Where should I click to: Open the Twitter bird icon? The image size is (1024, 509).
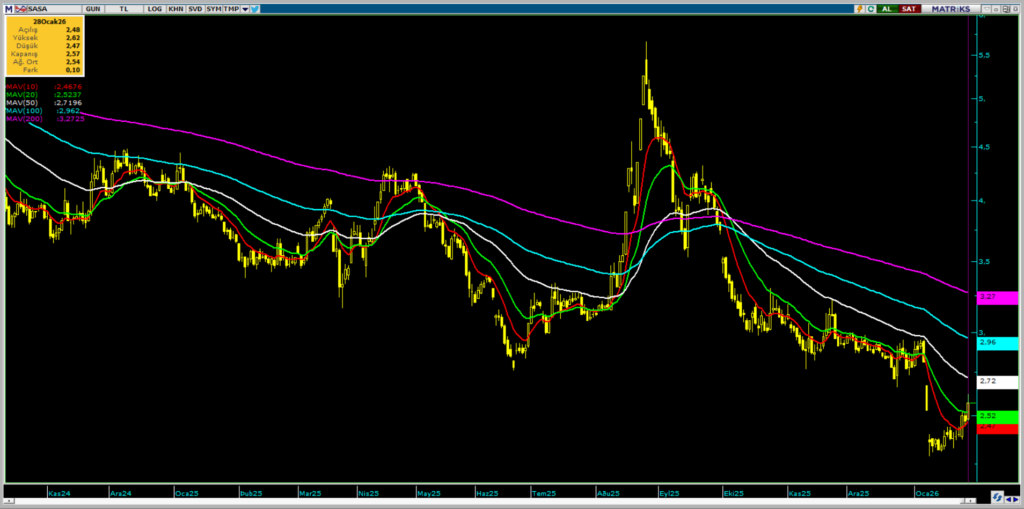[256, 8]
